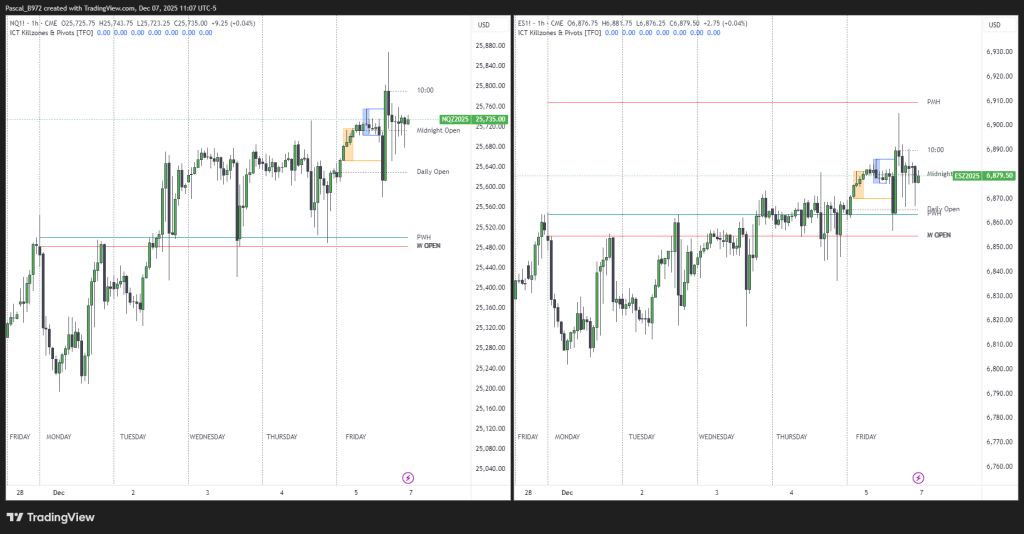Click the Daily Open label on NQ chart
This screenshot has width=1024, height=534.
[x=433, y=171]
